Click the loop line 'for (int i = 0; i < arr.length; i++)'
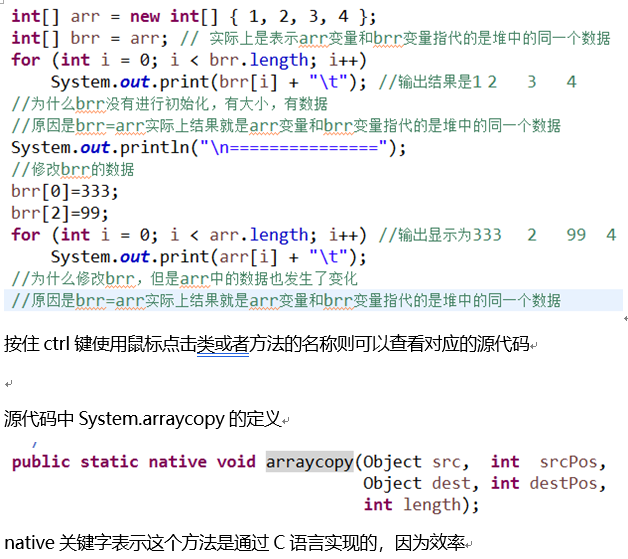Screen dimensions: 628x559 pos(189,235)
